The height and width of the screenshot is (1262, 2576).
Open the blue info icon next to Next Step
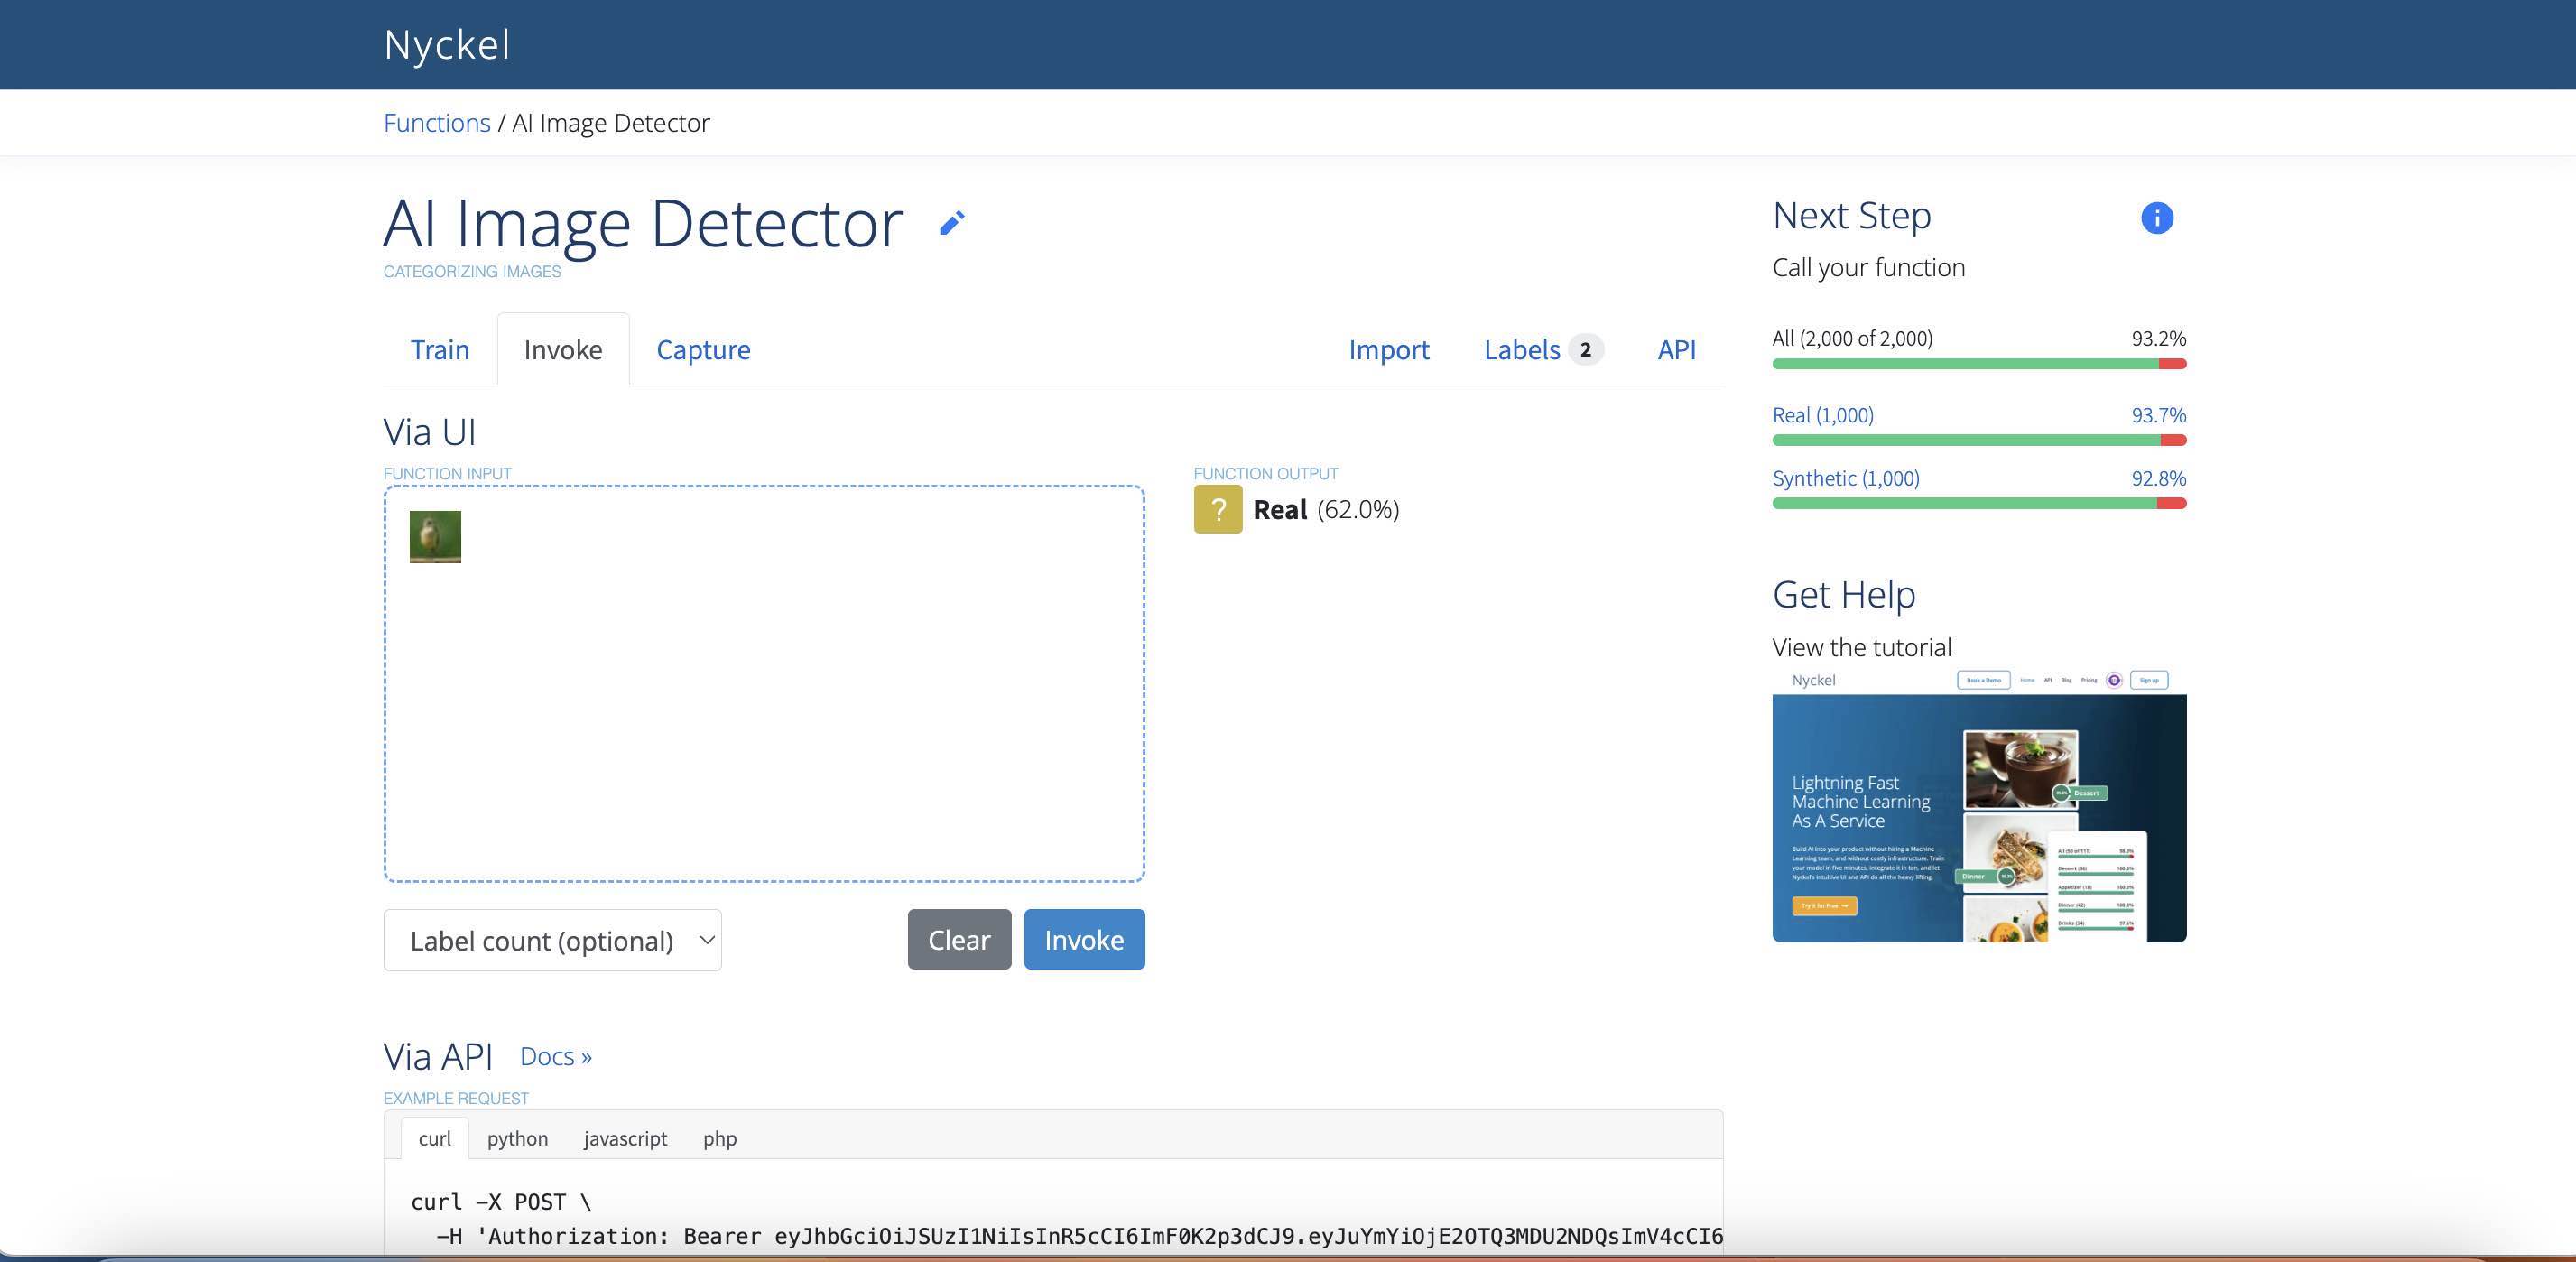click(x=2157, y=218)
